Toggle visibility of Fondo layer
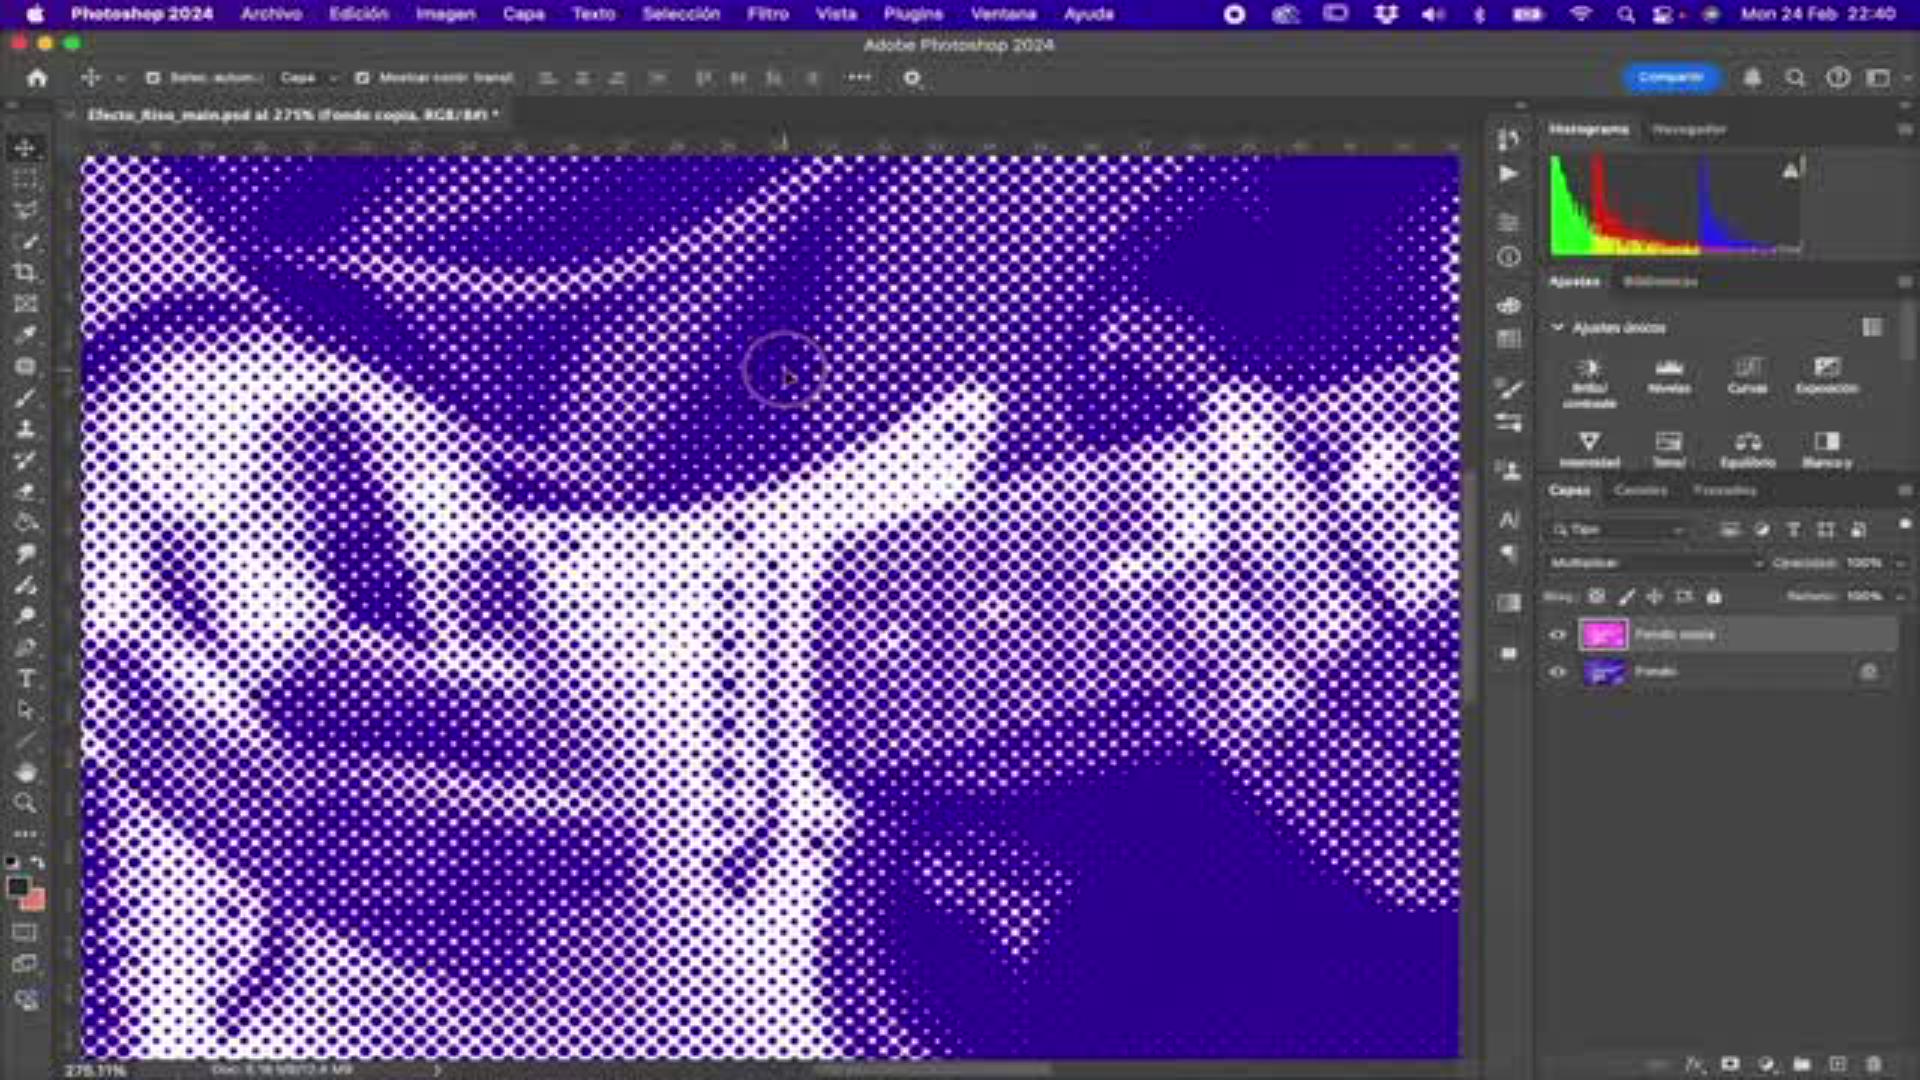This screenshot has width=1920, height=1080. click(x=1557, y=672)
